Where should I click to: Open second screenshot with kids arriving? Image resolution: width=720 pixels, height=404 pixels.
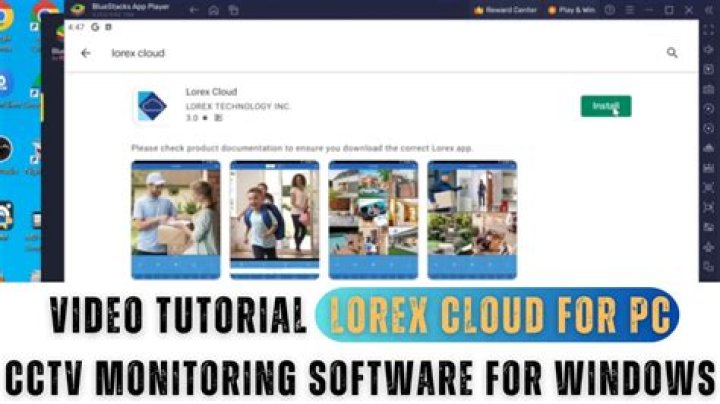(274, 219)
